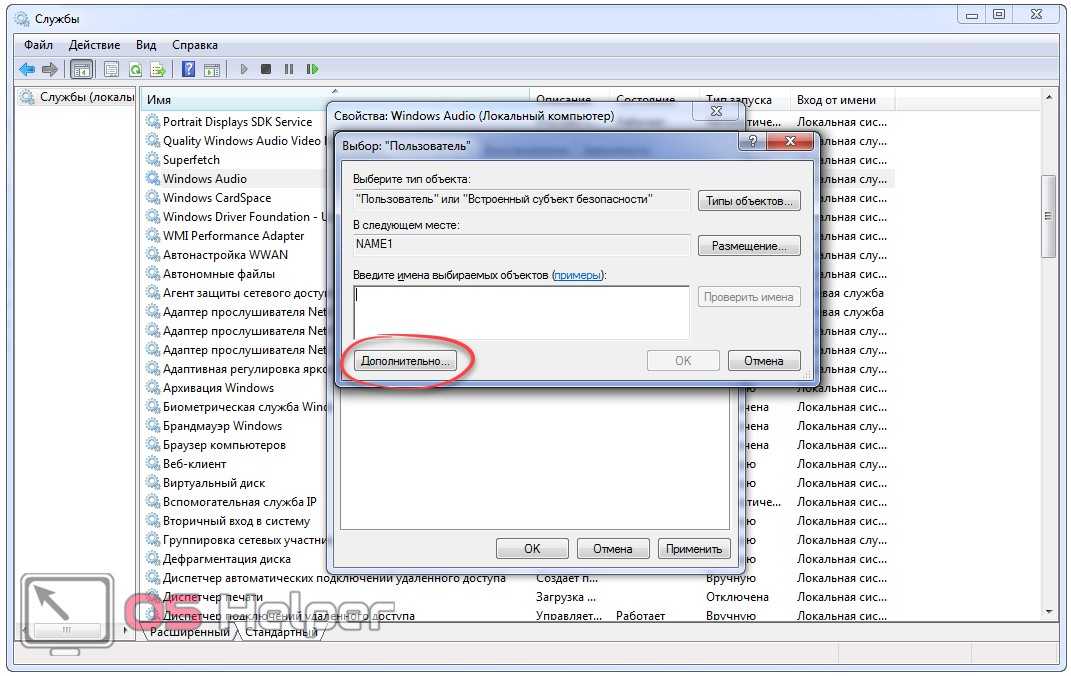Click the help question-mark of the Выбор dialog
Image resolution: width=1071 pixels, height=676 pixels.
[753, 141]
